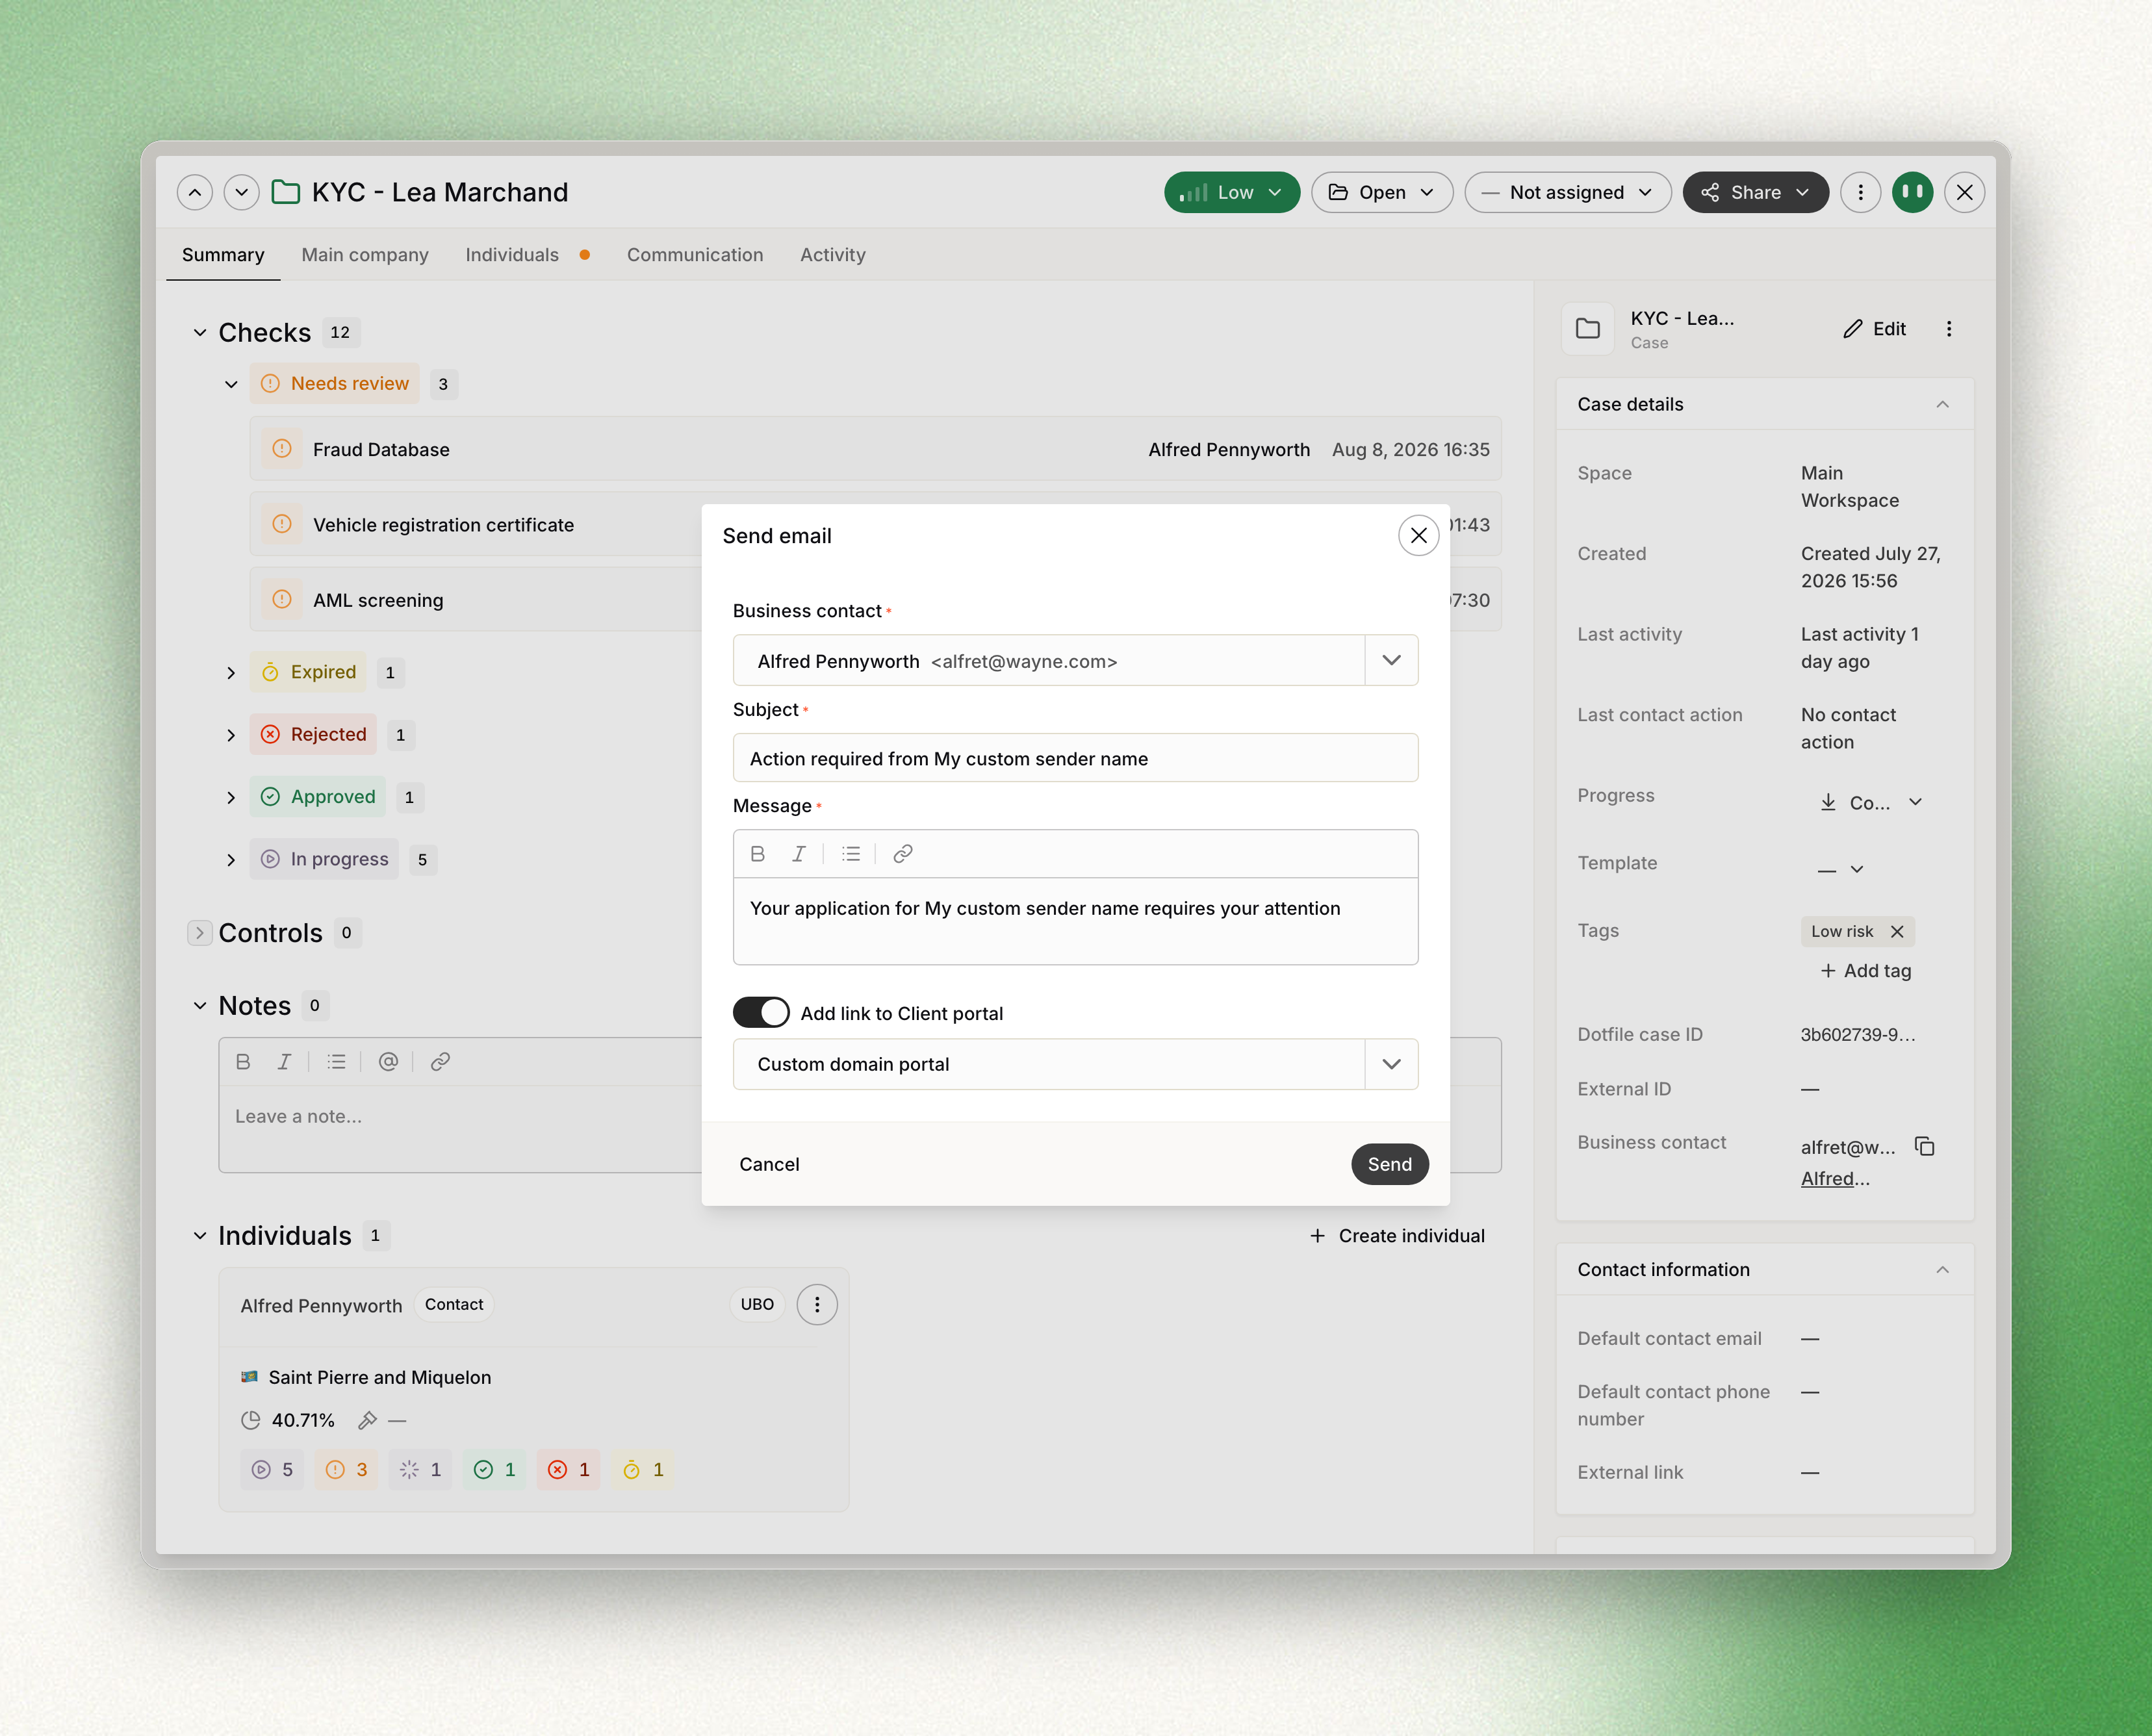Click the Subject input field
Image resolution: width=2152 pixels, height=1736 pixels.
tap(1075, 758)
